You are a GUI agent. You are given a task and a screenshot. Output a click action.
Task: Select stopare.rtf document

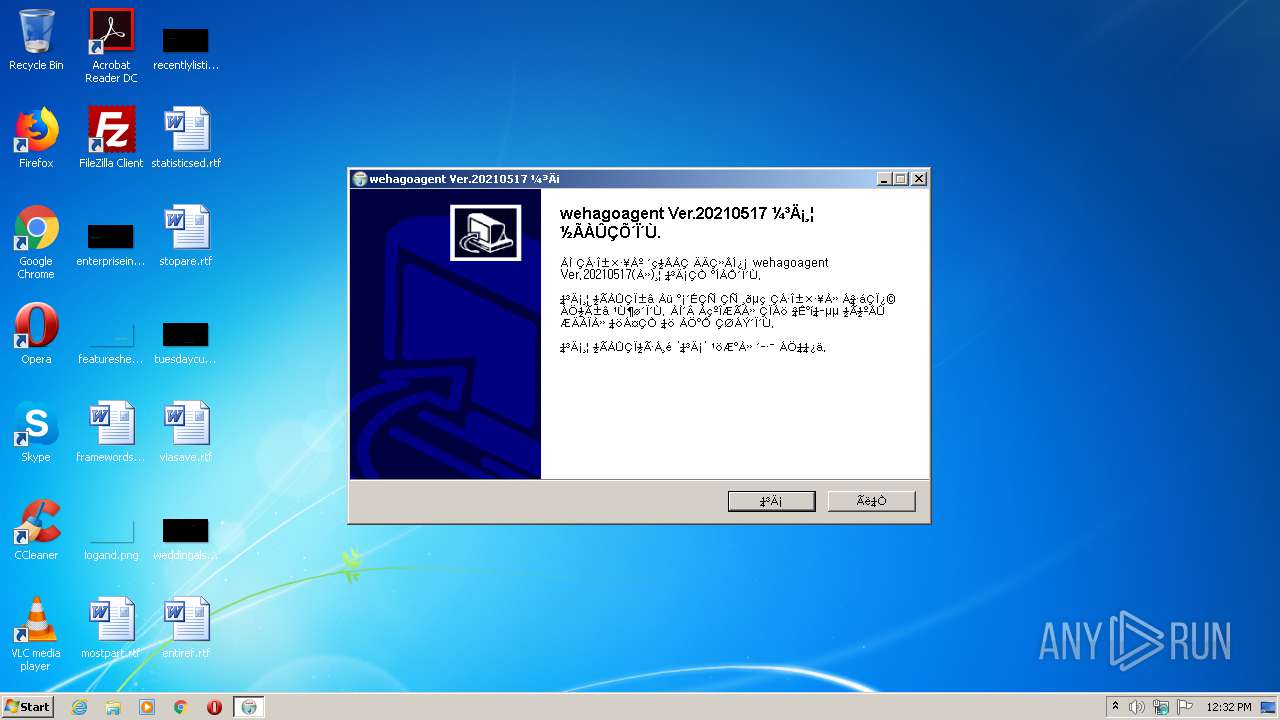coord(186,236)
